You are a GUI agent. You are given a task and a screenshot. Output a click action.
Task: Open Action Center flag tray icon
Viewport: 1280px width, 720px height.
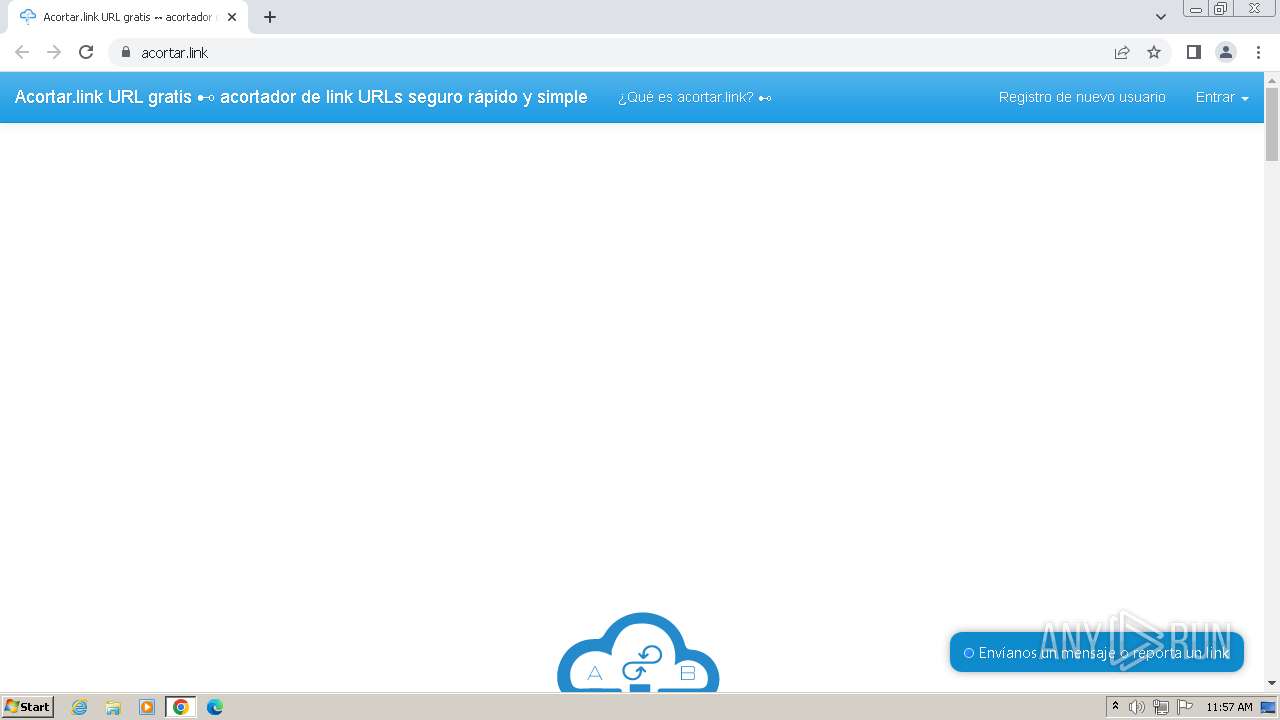[1185, 707]
